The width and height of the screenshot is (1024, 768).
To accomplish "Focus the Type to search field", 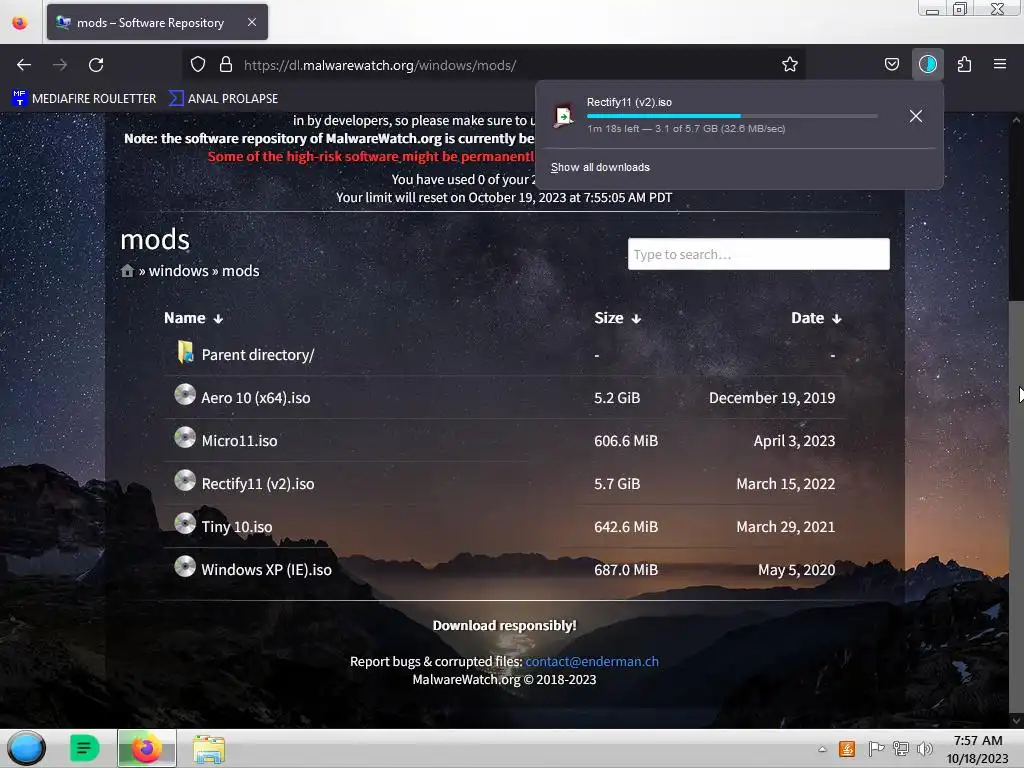I will coord(758,254).
